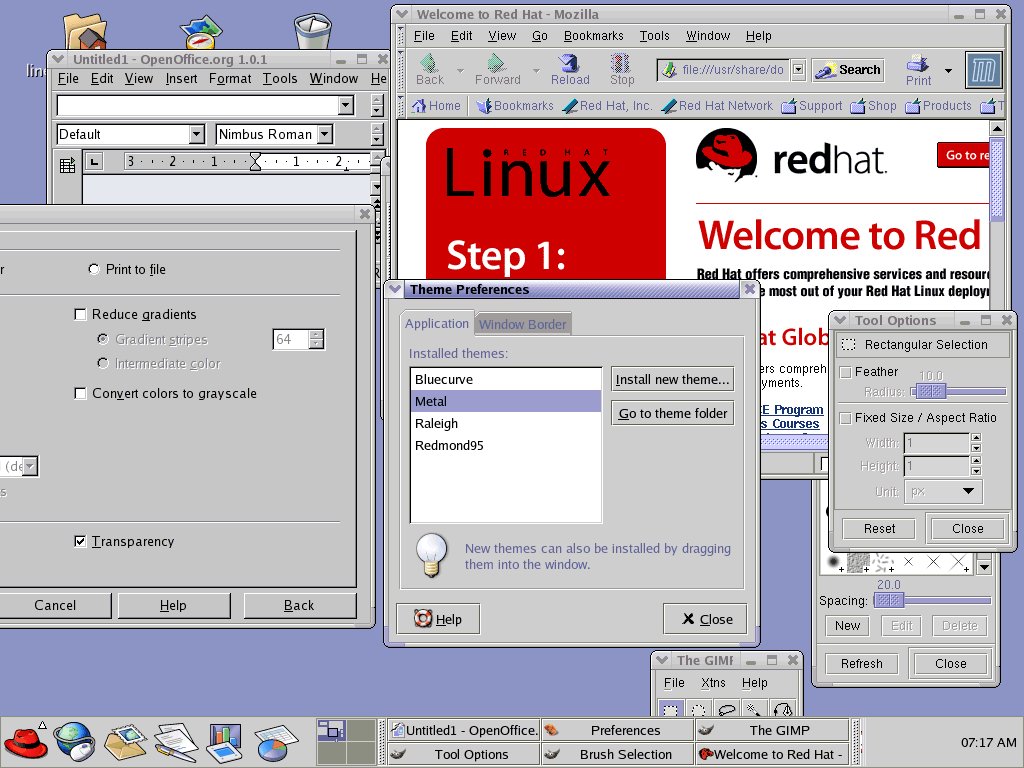
Task: Launch the spreadsheet pie-chart panel icon
Action: pyautogui.click(x=276, y=743)
